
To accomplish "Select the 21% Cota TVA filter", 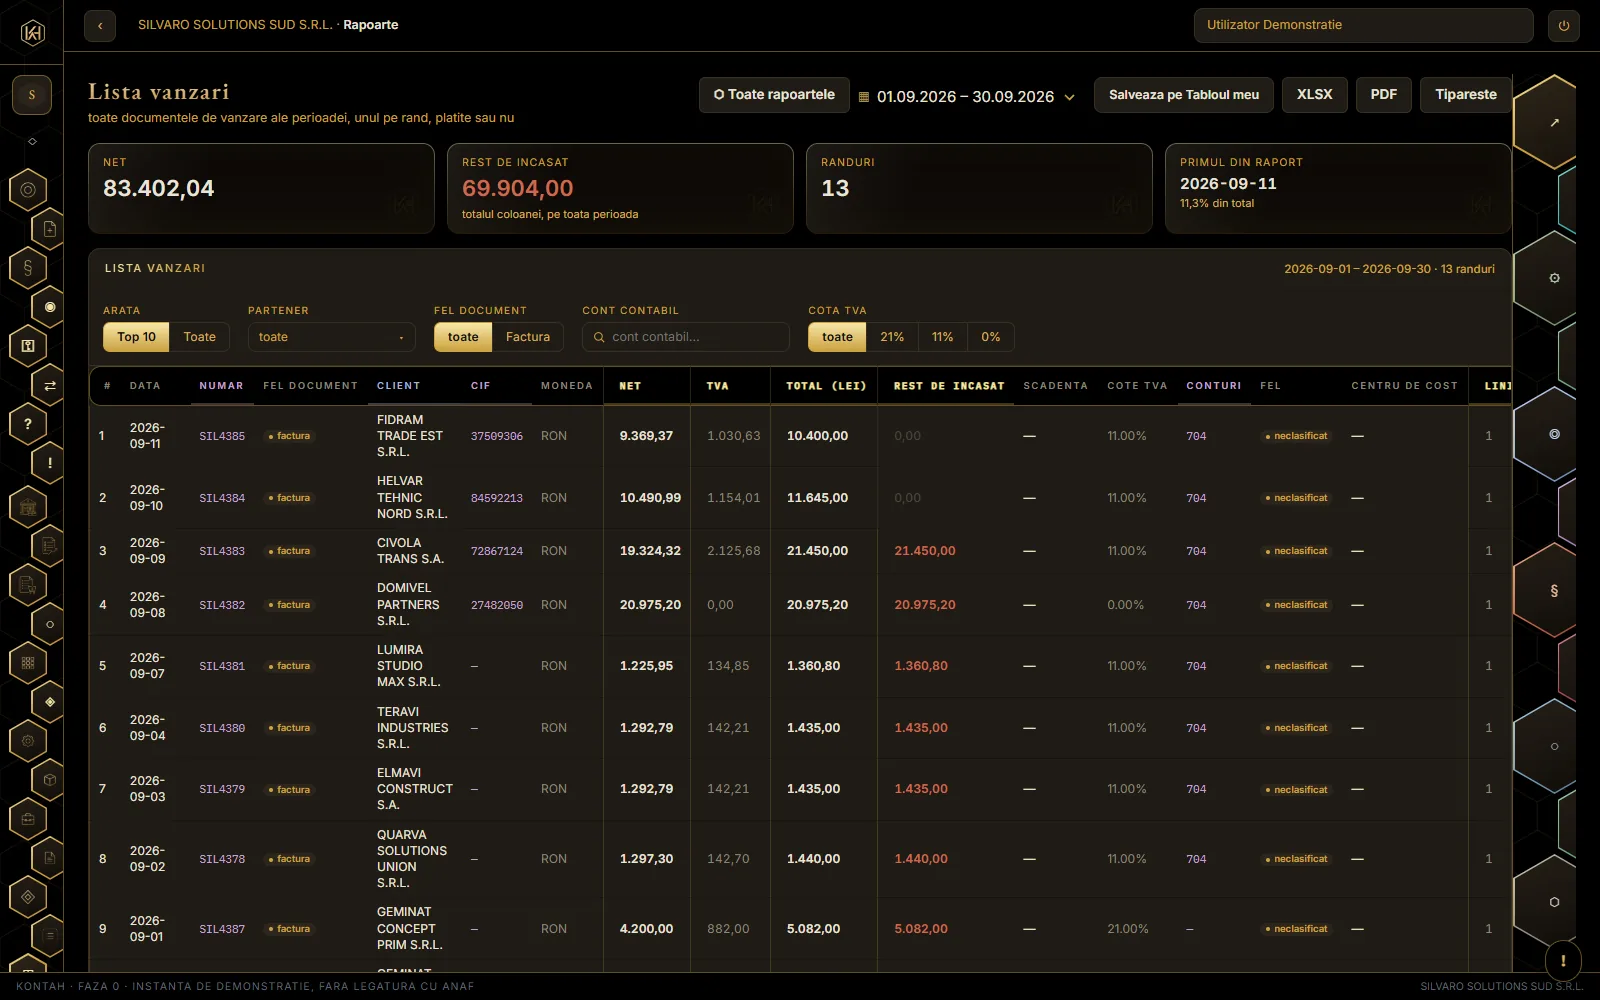I will (892, 337).
